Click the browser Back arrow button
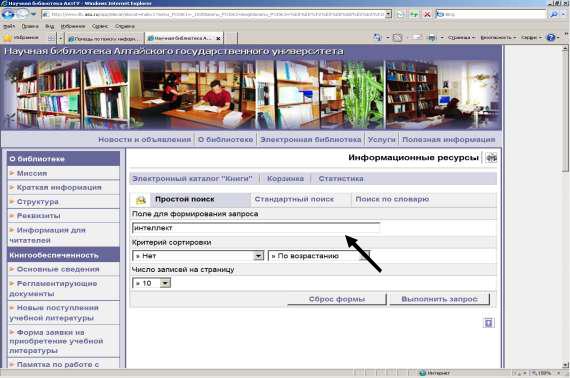This screenshot has width=570, height=378. pyautogui.click(x=8, y=14)
